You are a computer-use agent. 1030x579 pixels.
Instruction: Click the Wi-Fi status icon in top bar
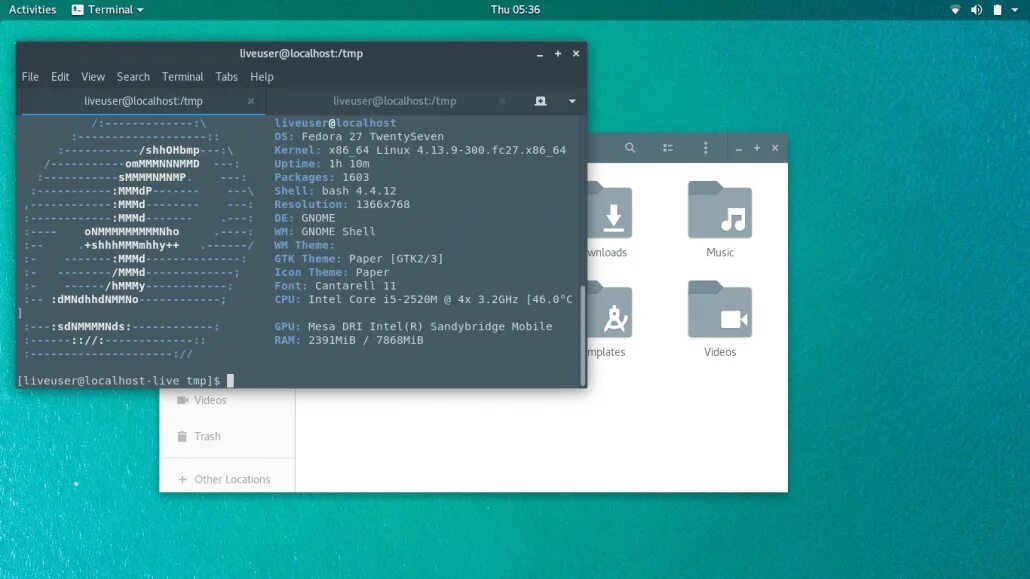pyautogui.click(x=955, y=10)
